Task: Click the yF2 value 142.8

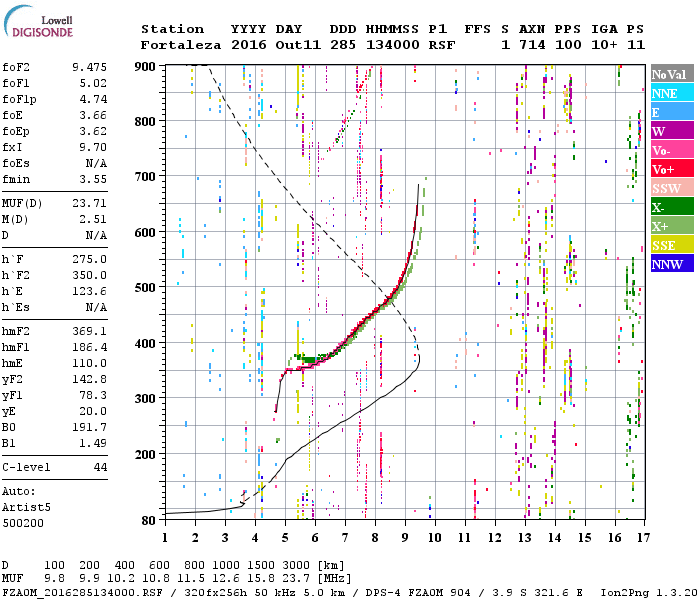Action: [89, 379]
